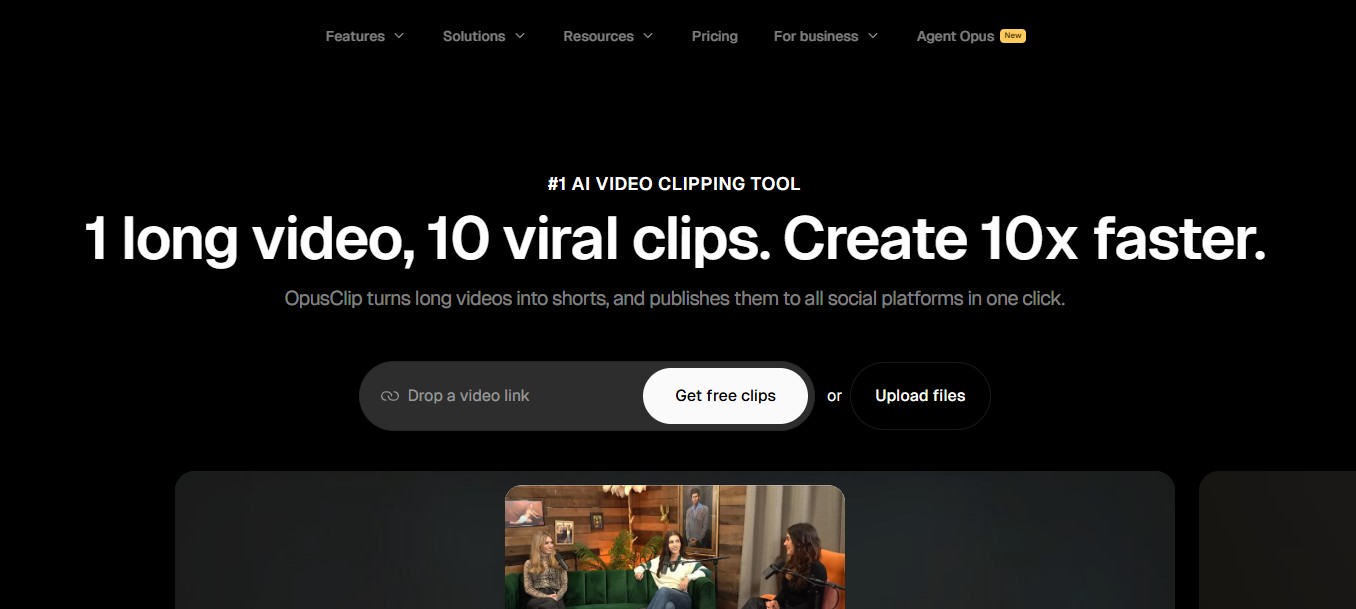The width and height of the screenshot is (1356, 609).
Task: Expand the Features dropdown chevron
Action: point(399,36)
